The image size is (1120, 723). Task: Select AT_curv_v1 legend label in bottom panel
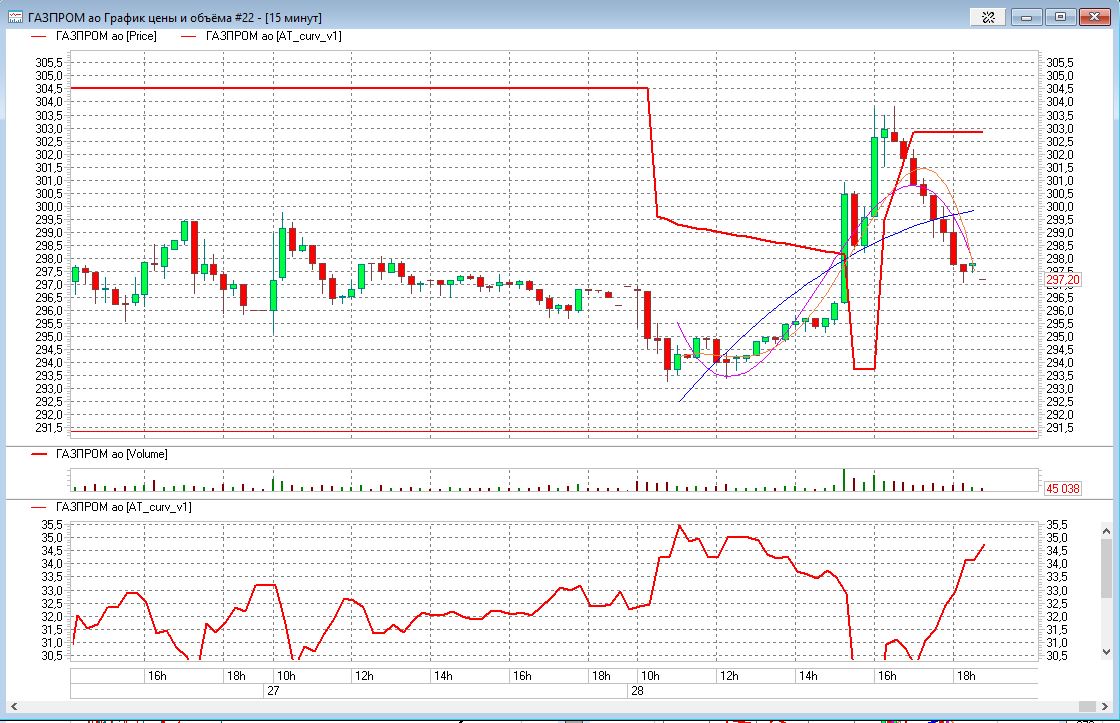(x=124, y=507)
